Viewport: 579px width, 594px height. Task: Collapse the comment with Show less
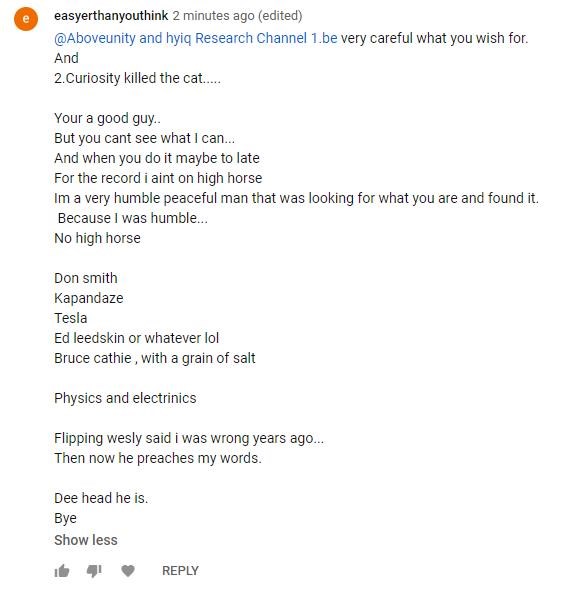[x=86, y=540]
